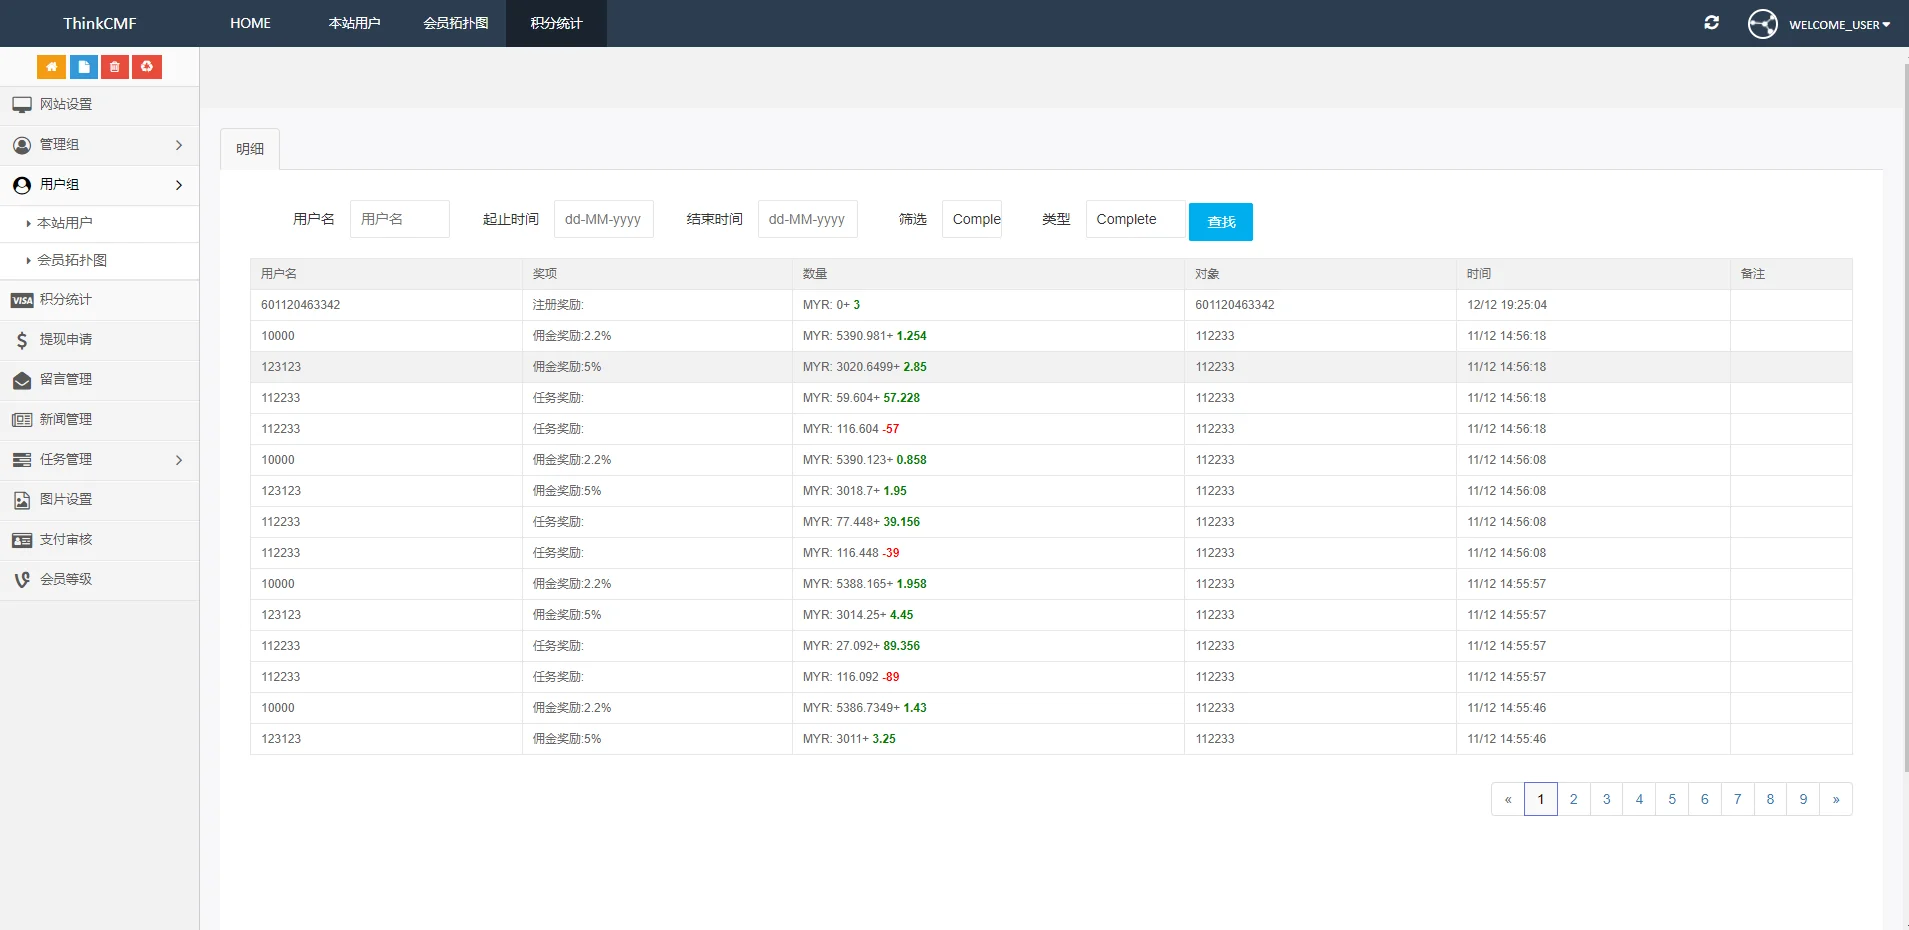Select the 本站用户 top navigation tab
The height and width of the screenshot is (930, 1909).
coord(354,23)
